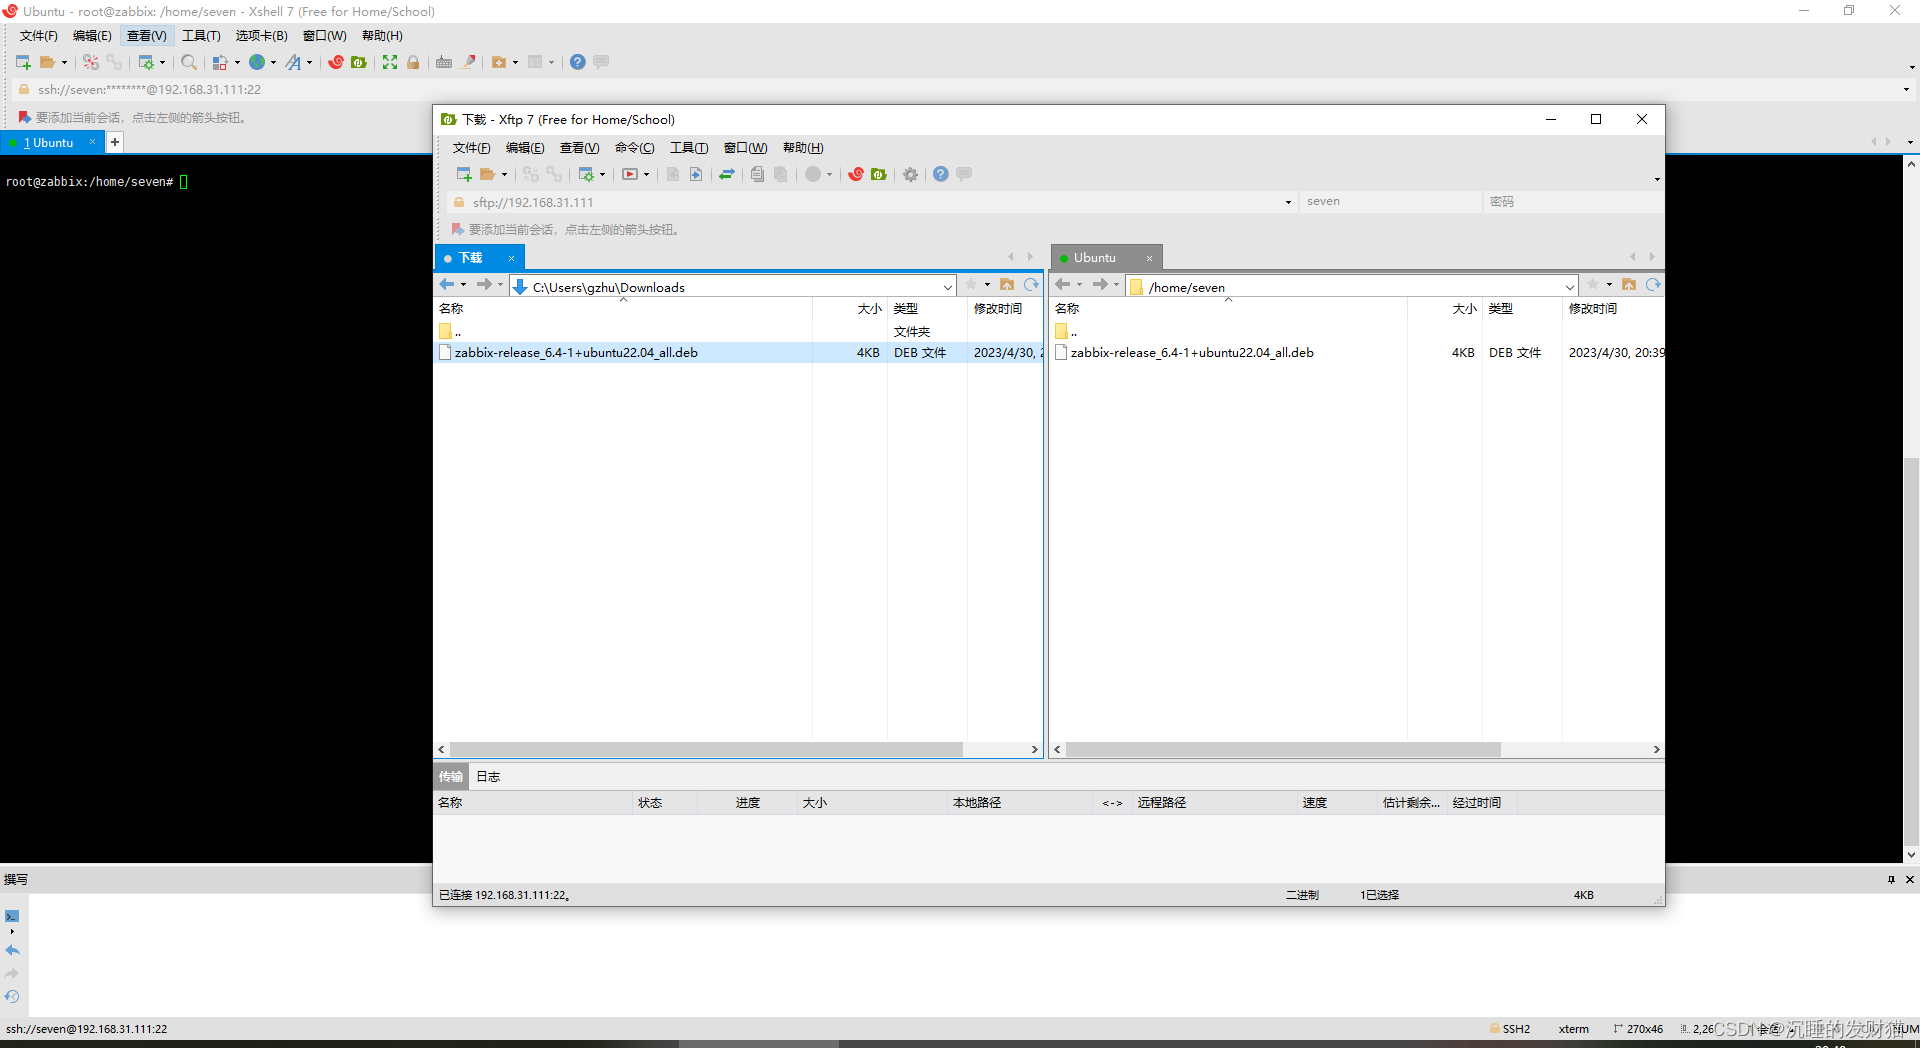Image resolution: width=1920 pixels, height=1048 pixels.
Task: Click the highlighter pen icon in Xshell
Action: point(468,62)
